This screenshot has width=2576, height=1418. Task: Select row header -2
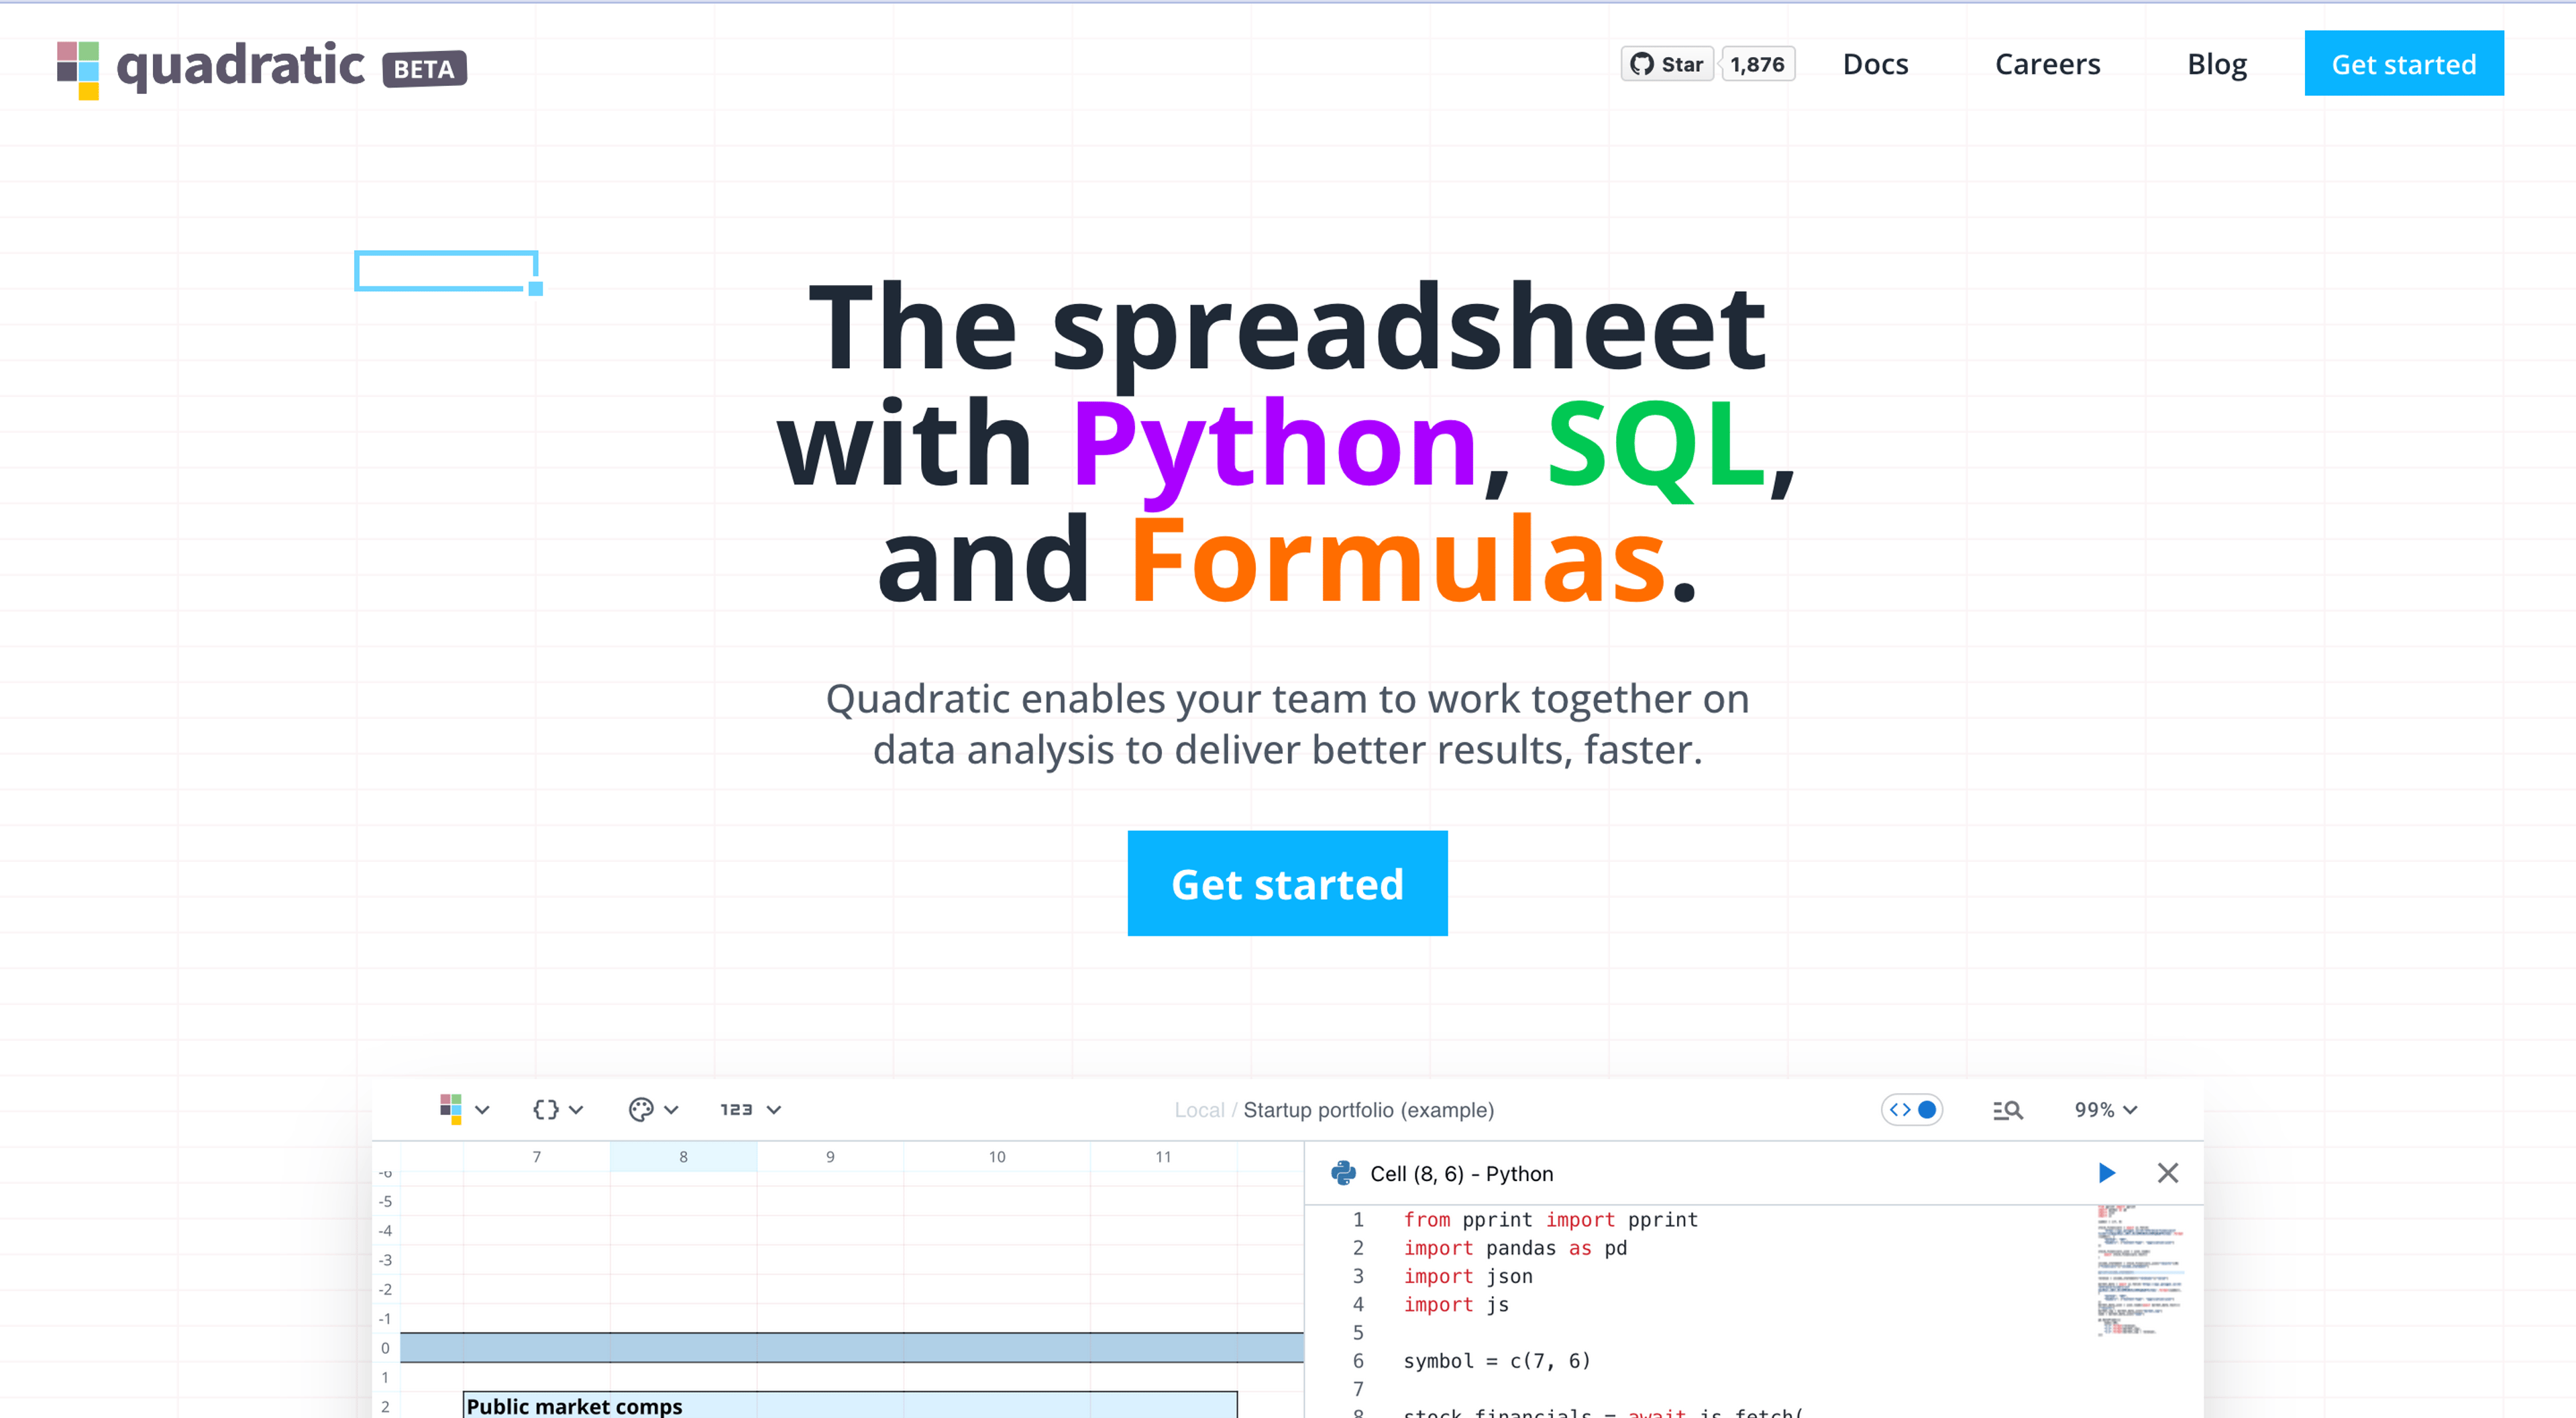pyautogui.click(x=386, y=1290)
